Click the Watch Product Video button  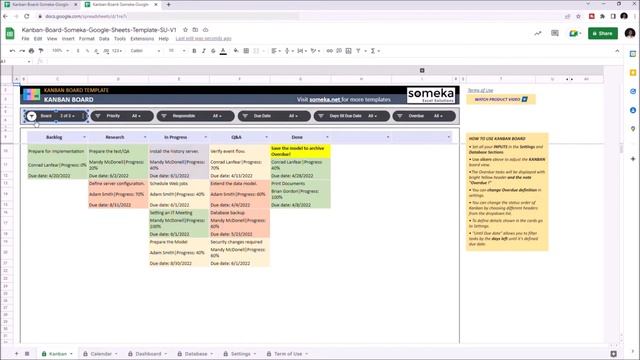point(501,99)
